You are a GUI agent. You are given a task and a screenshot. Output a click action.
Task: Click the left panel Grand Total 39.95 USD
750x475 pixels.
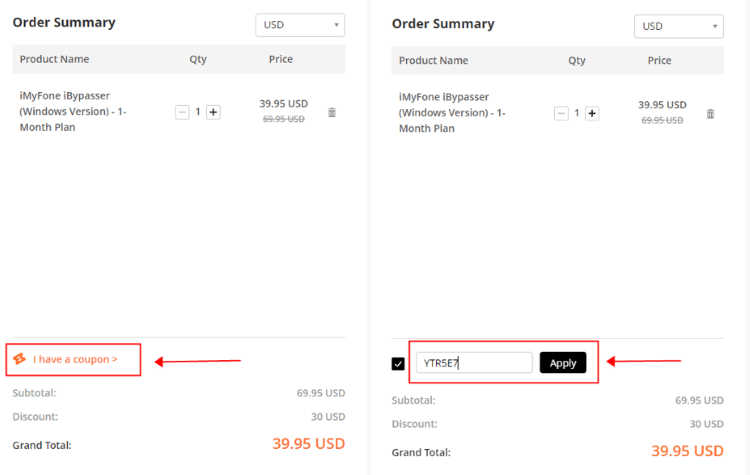pos(309,444)
